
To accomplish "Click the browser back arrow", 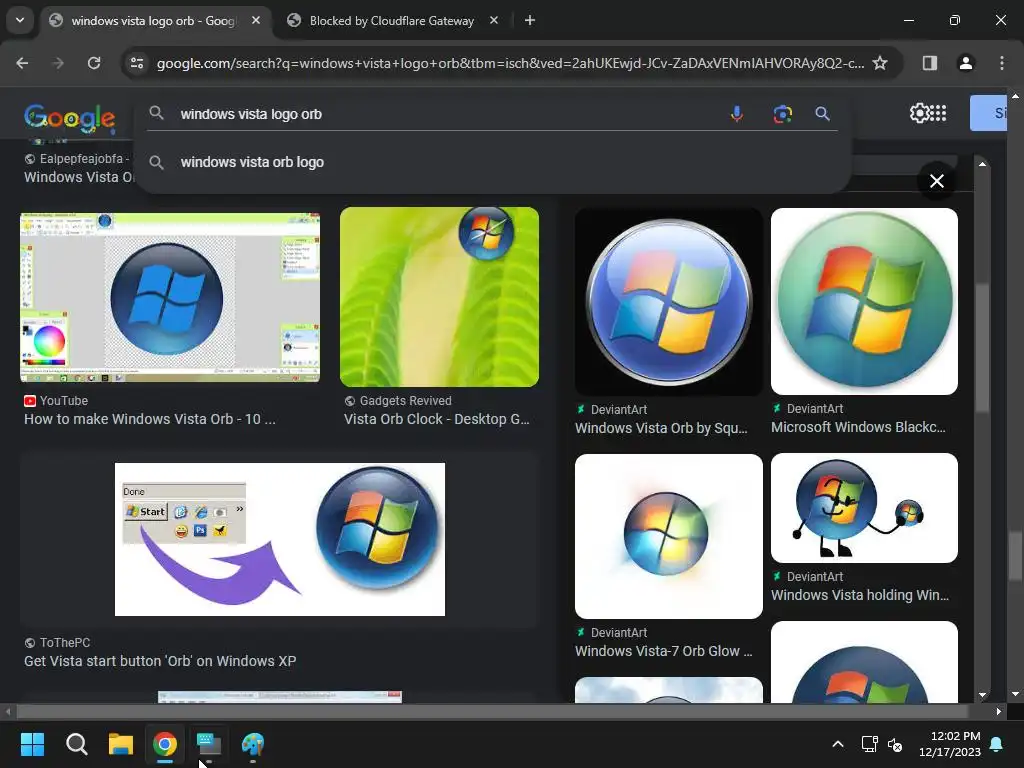I will tap(22, 63).
